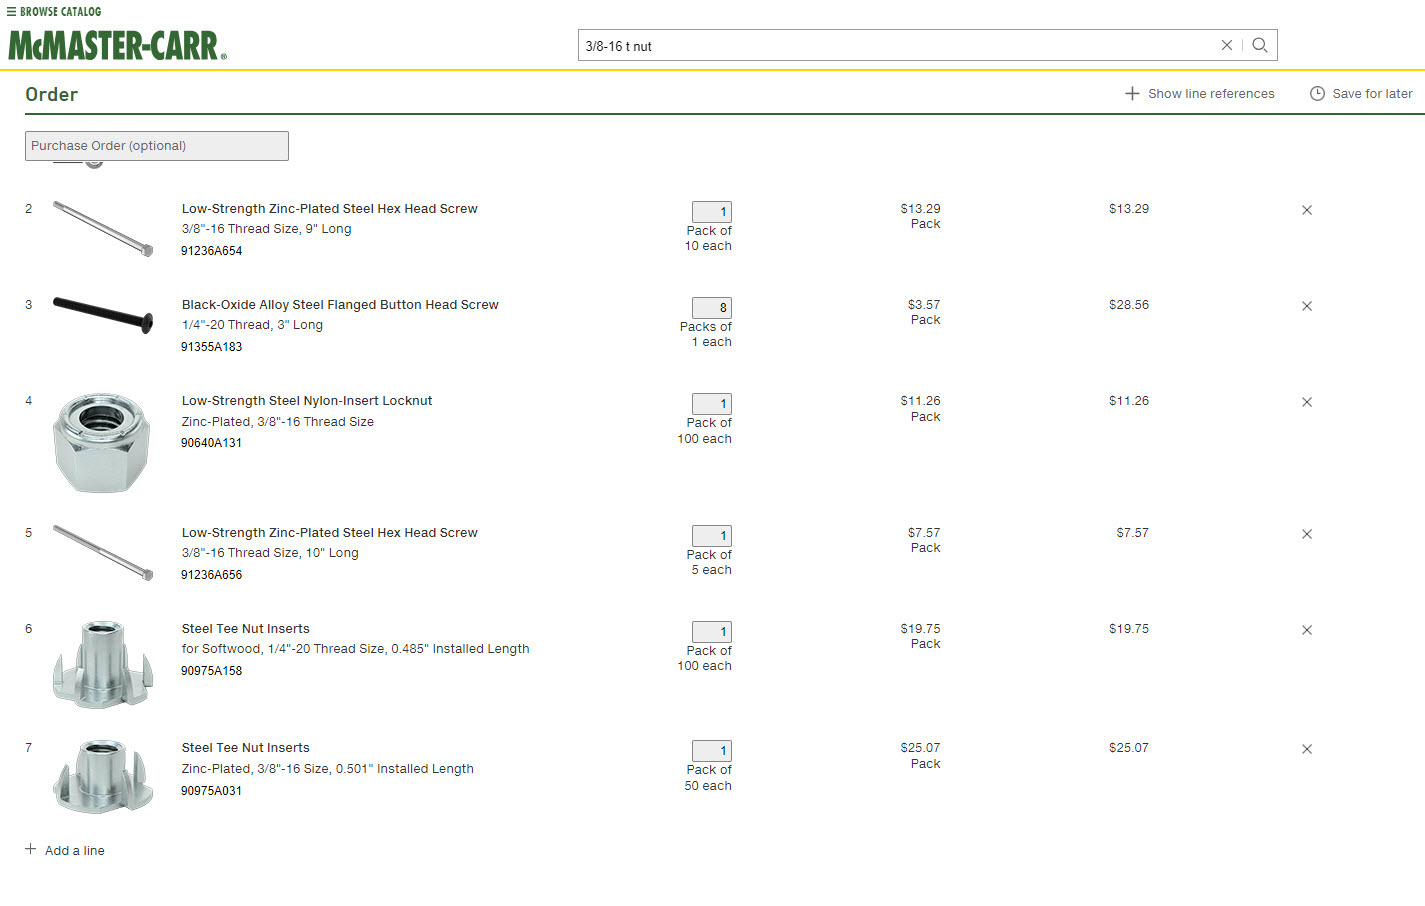The image size is (1425, 906).
Task: Delete the Nylon-Insert Locknut line
Action: 1306,402
